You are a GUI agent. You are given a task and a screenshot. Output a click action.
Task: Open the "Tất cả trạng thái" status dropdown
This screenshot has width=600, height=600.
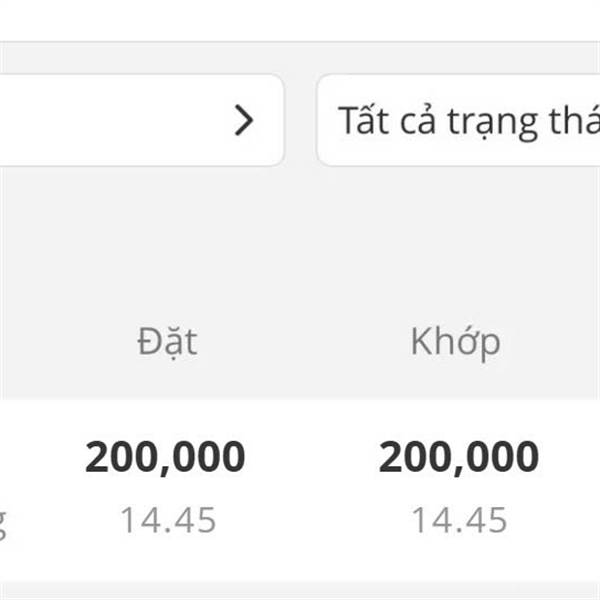tap(460, 121)
